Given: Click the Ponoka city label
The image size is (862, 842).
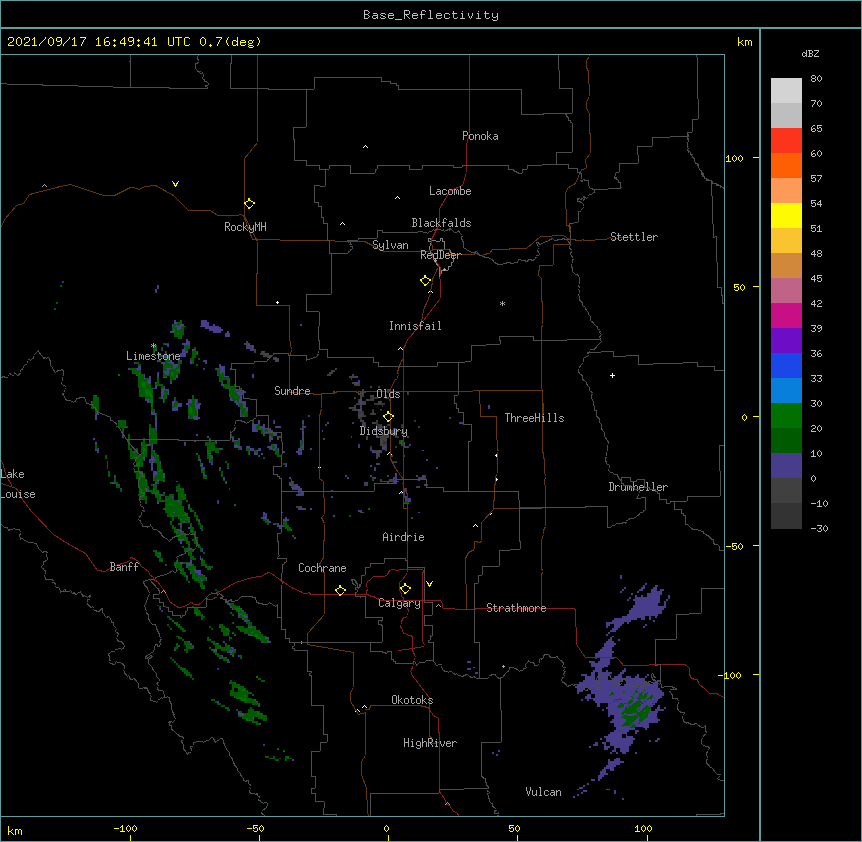Looking at the screenshot, I should [x=480, y=136].
